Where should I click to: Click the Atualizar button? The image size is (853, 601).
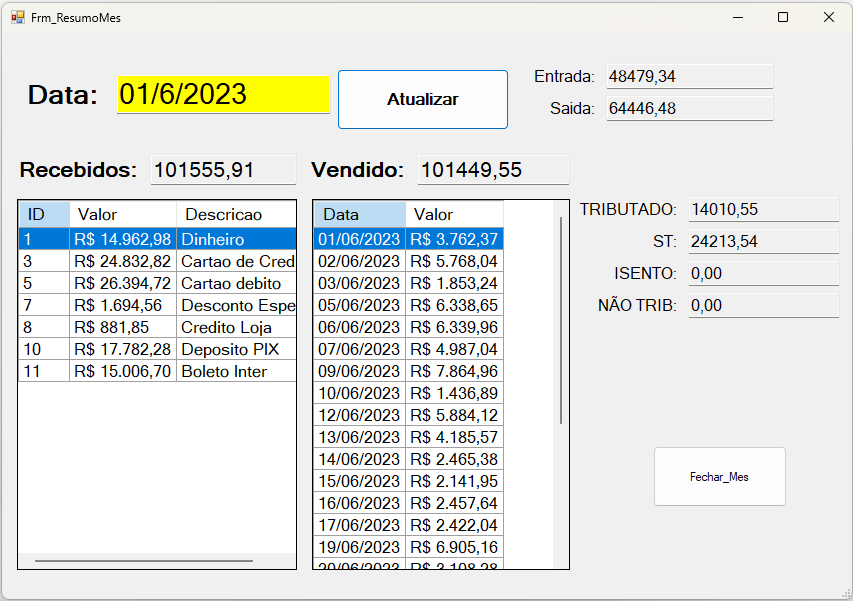pyautogui.click(x=422, y=100)
